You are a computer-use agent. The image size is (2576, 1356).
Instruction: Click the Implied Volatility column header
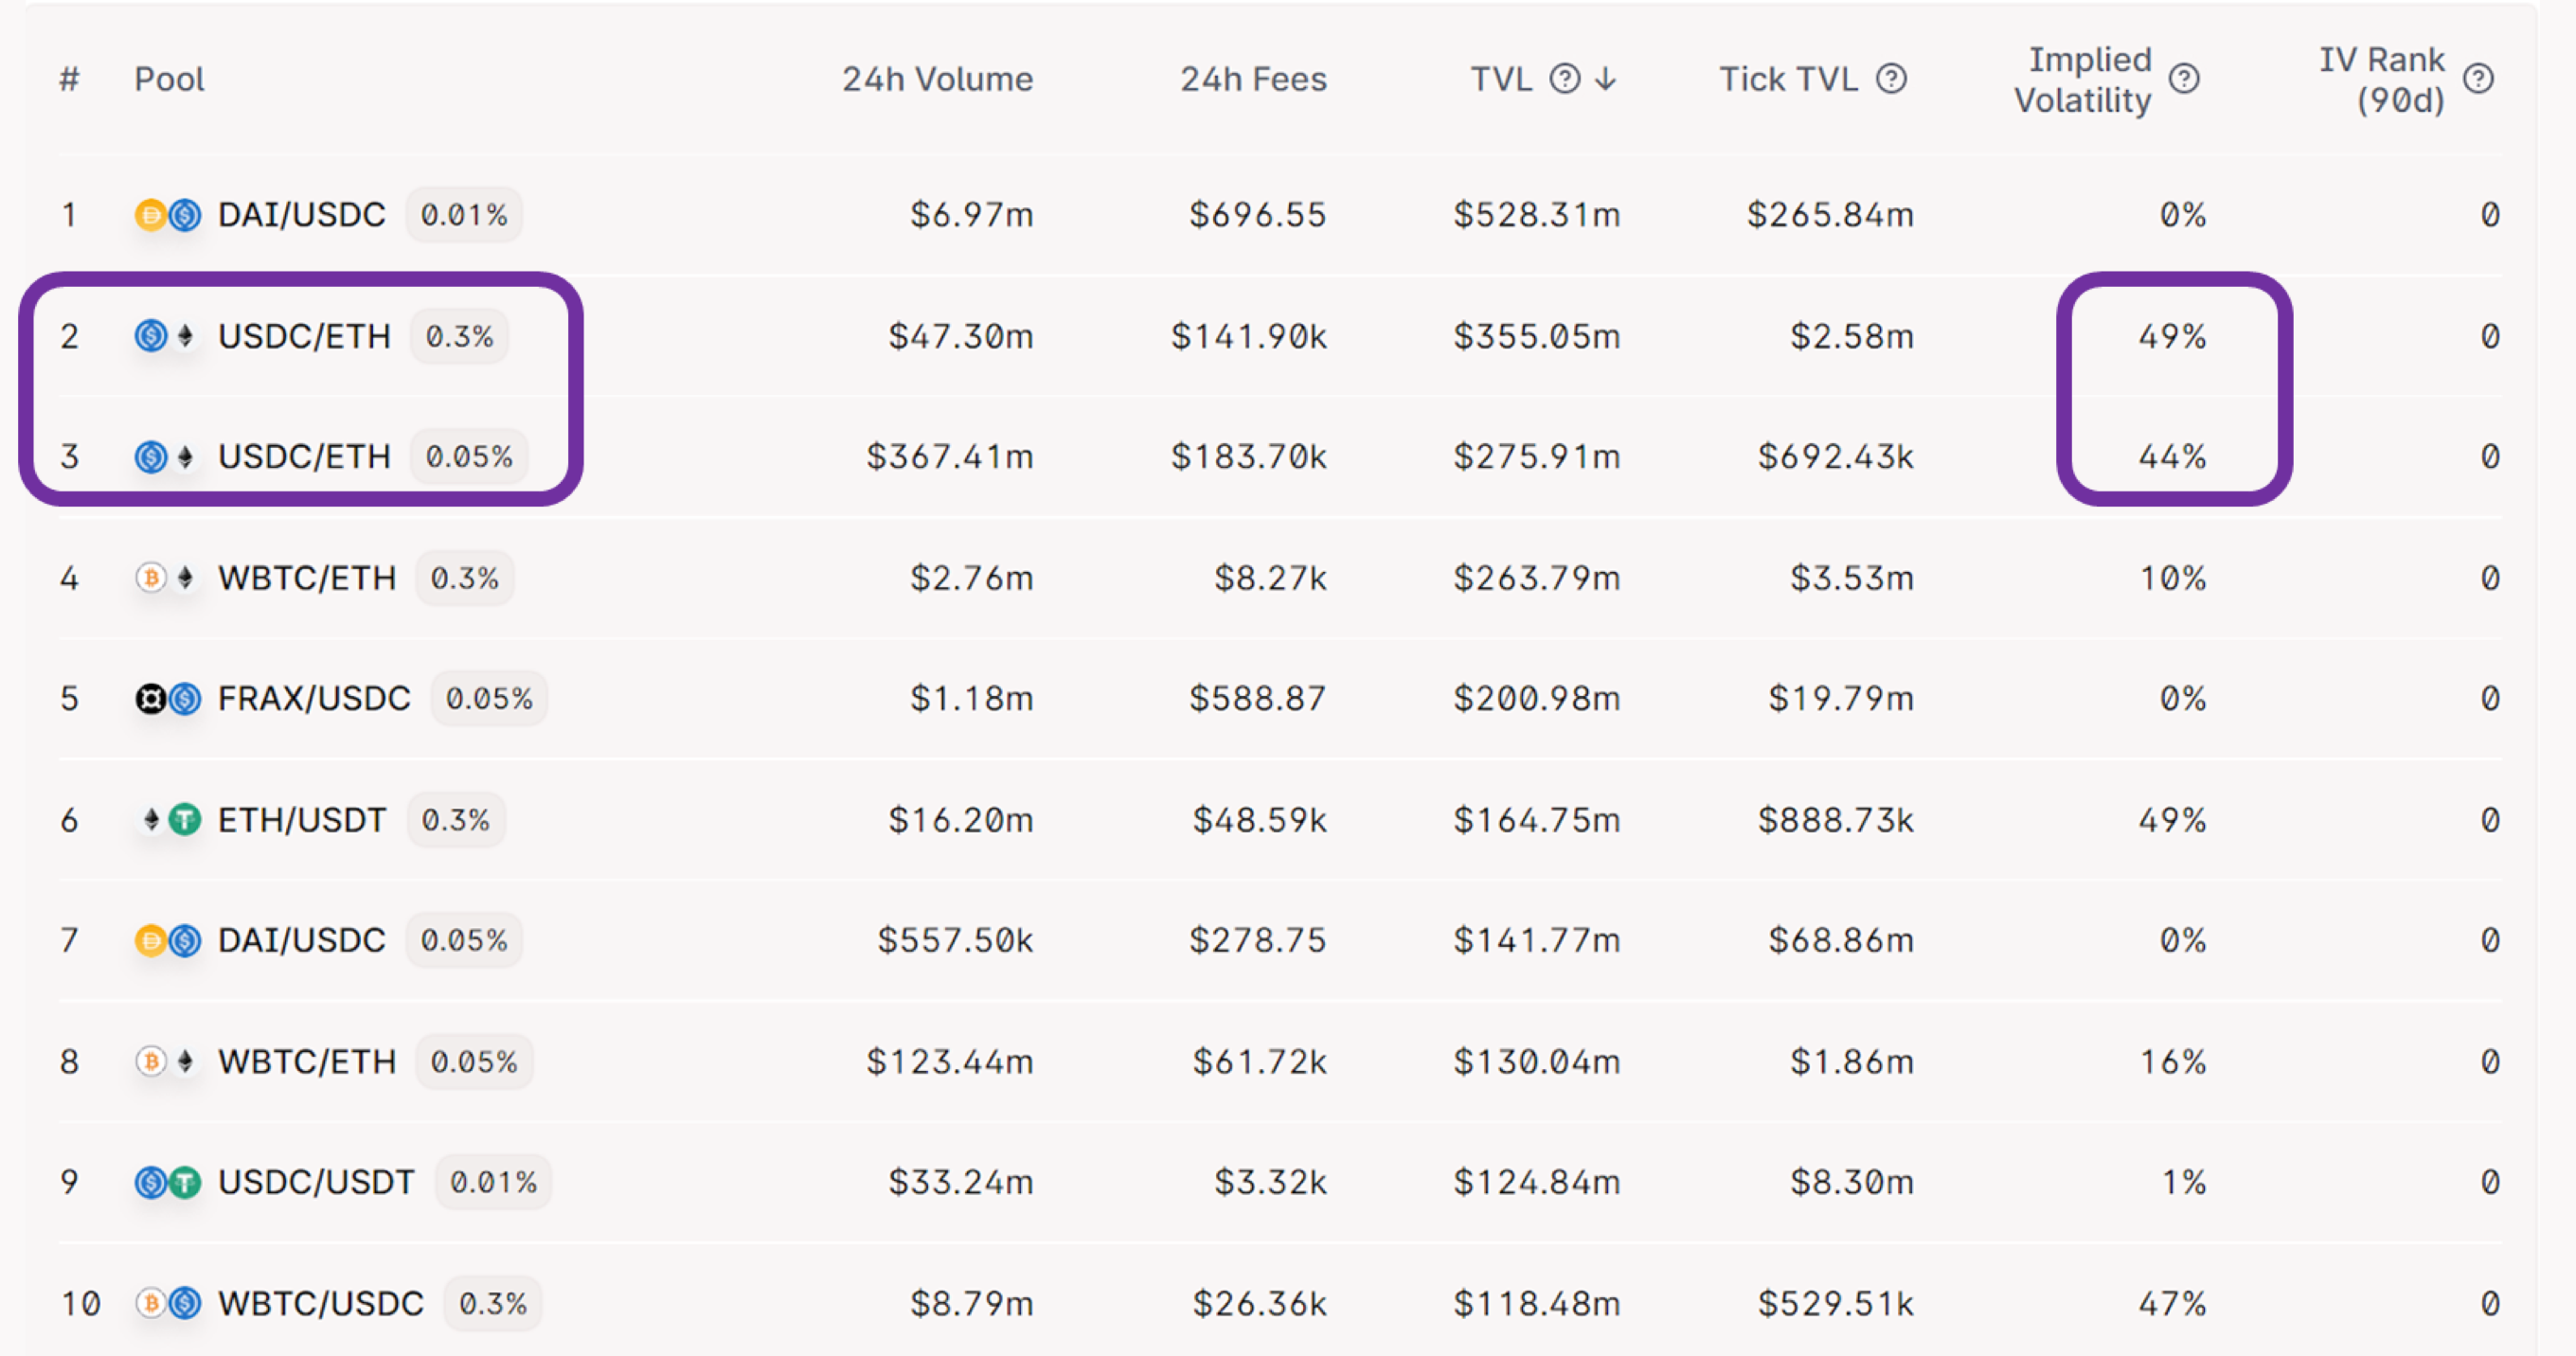coord(2083,79)
